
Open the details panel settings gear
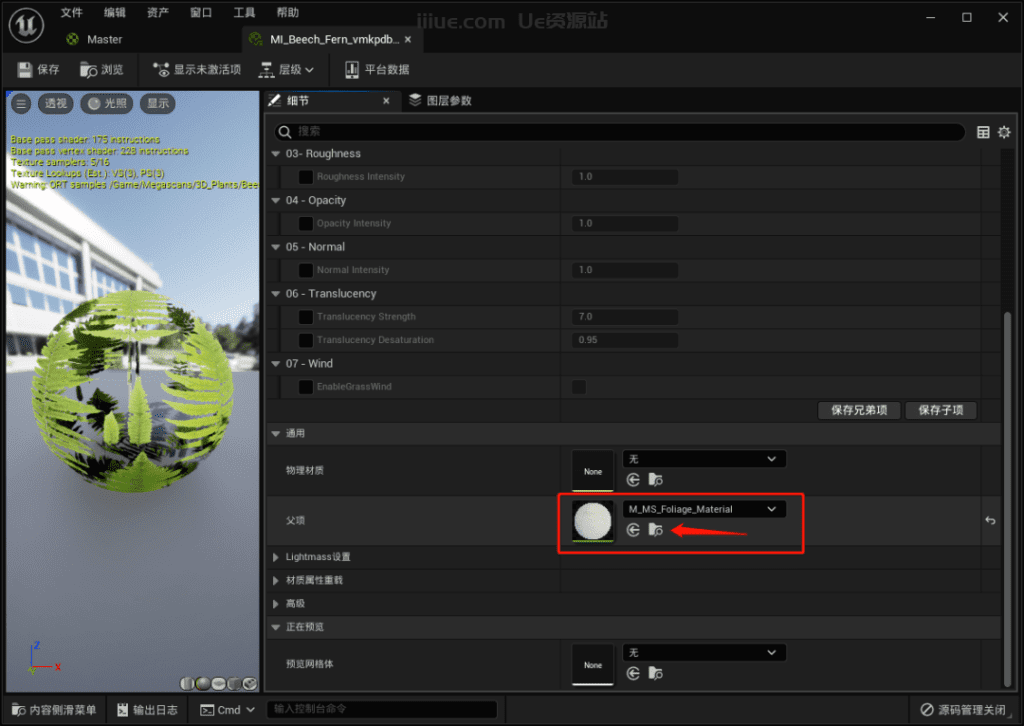tap(1004, 131)
